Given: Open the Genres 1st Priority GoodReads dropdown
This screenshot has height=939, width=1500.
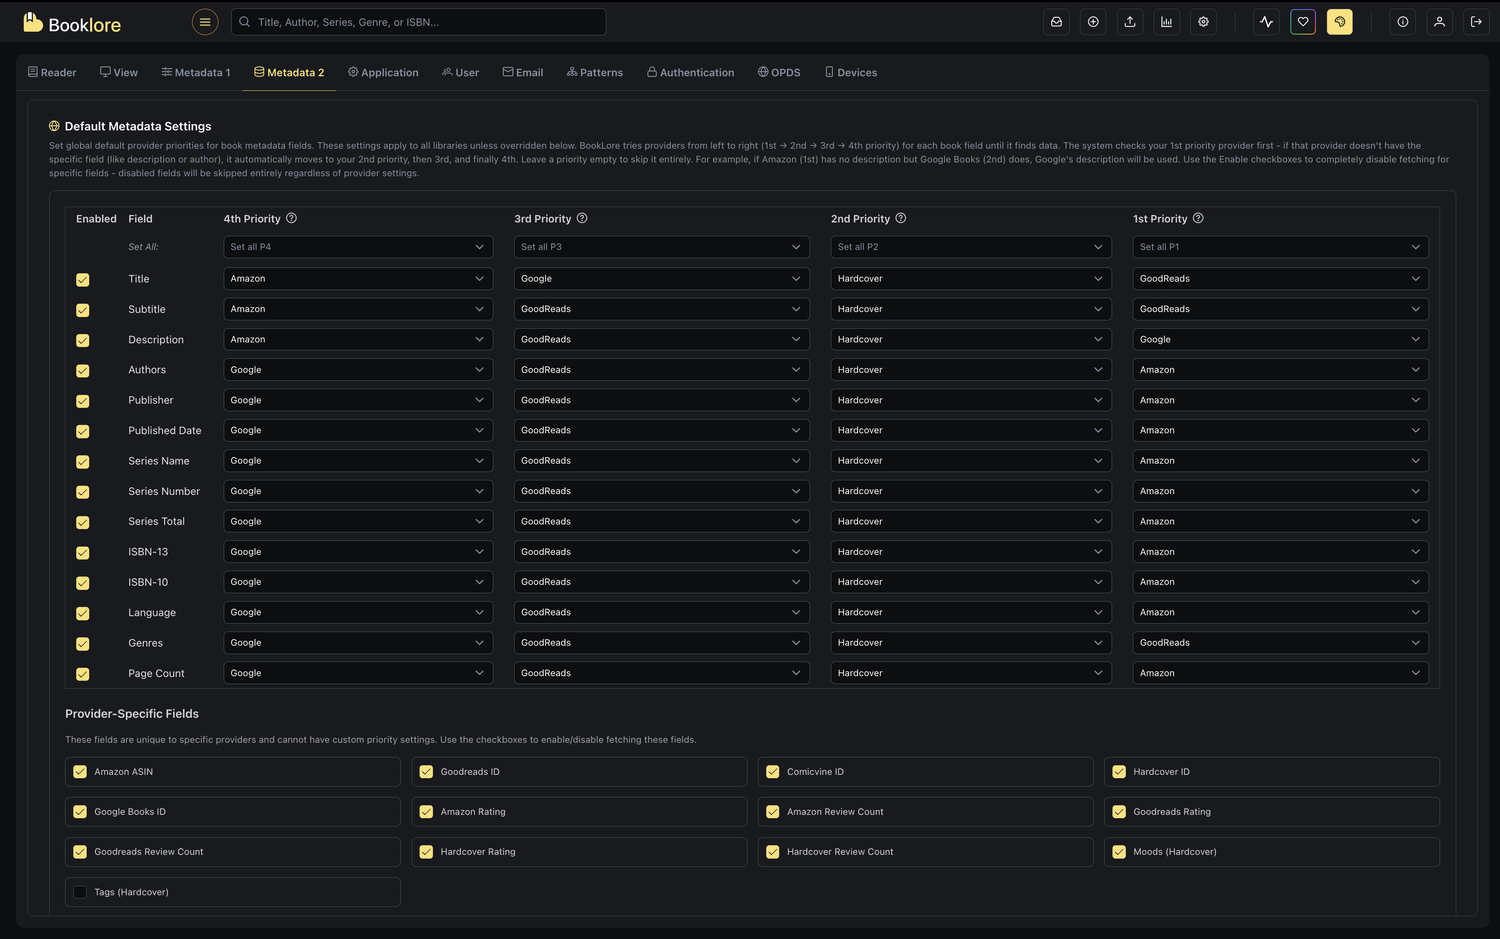Looking at the screenshot, I should (x=1280, y=642).
